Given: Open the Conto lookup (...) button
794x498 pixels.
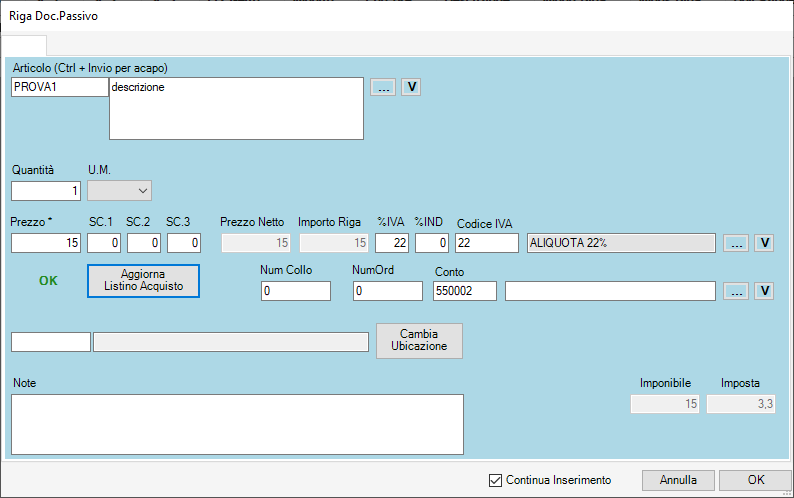Looking at the screenshot, I should pyautogui.click(x=735, y=291).
